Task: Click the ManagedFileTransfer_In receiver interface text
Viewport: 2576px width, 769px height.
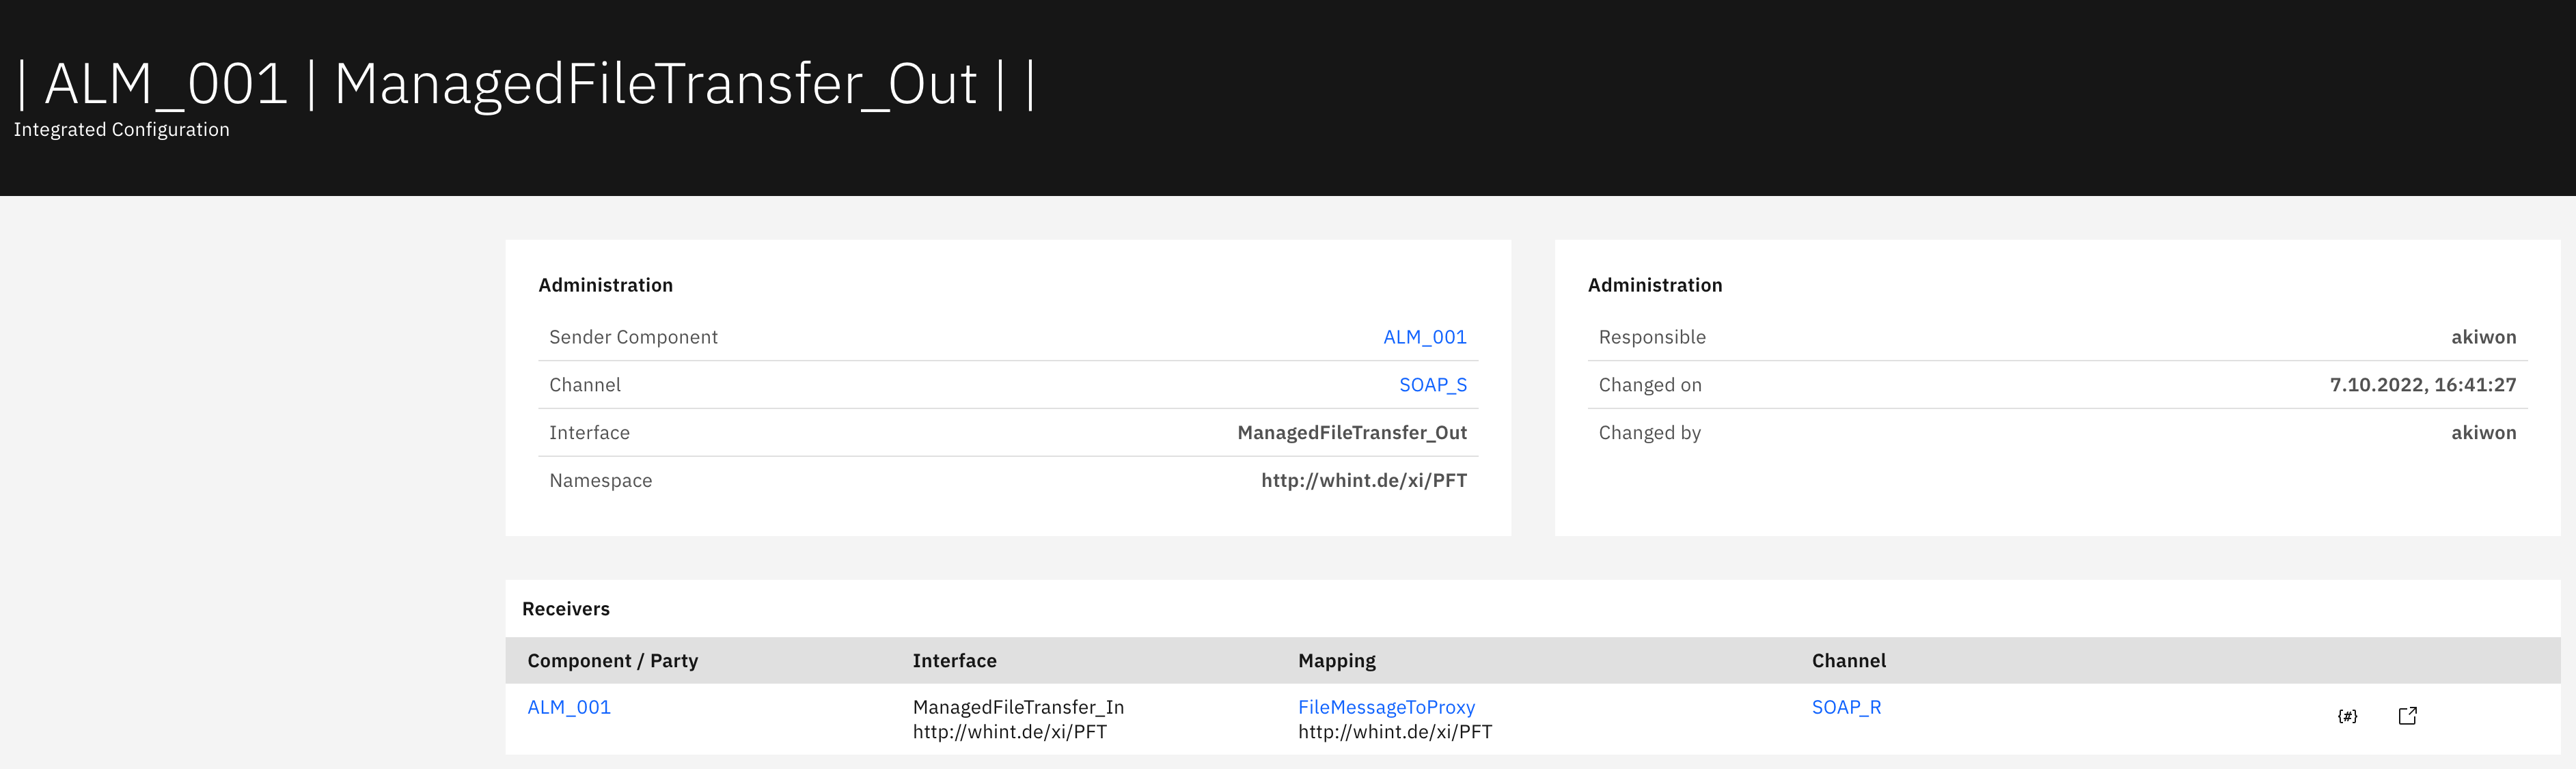Action: 1018,707
